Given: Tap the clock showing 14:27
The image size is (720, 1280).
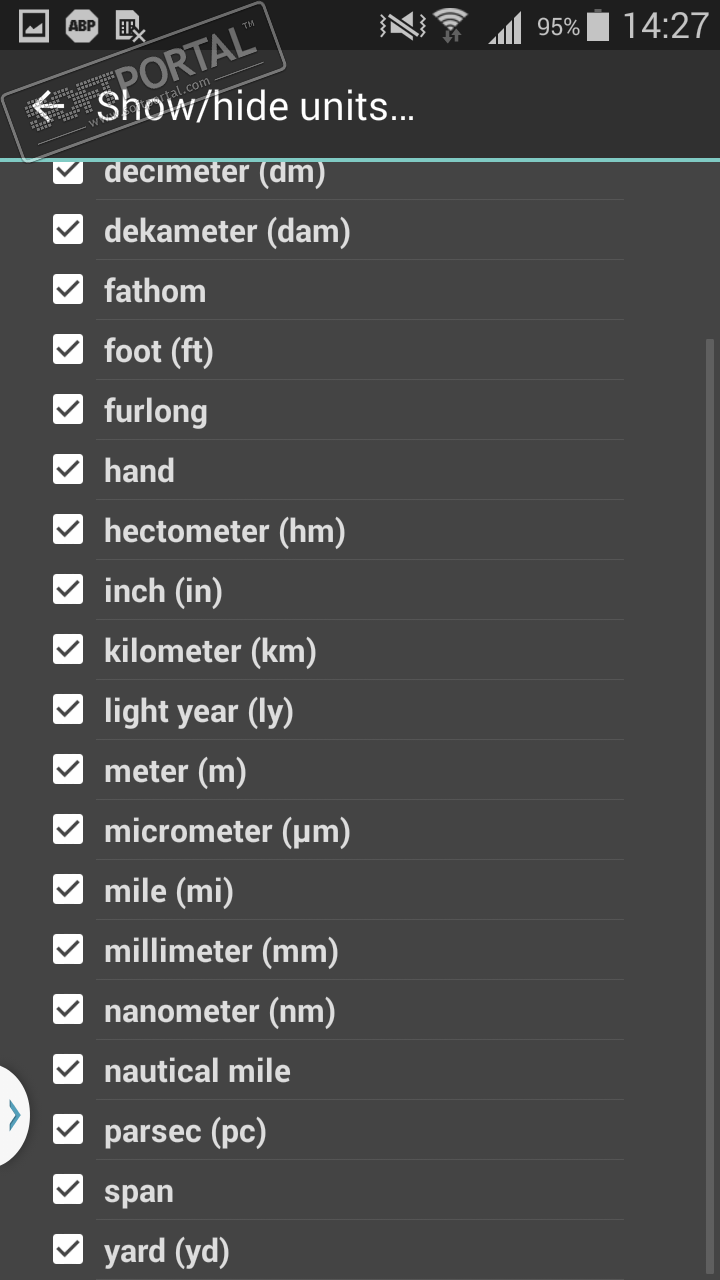Looking at the screenshot, I should 665,26.
